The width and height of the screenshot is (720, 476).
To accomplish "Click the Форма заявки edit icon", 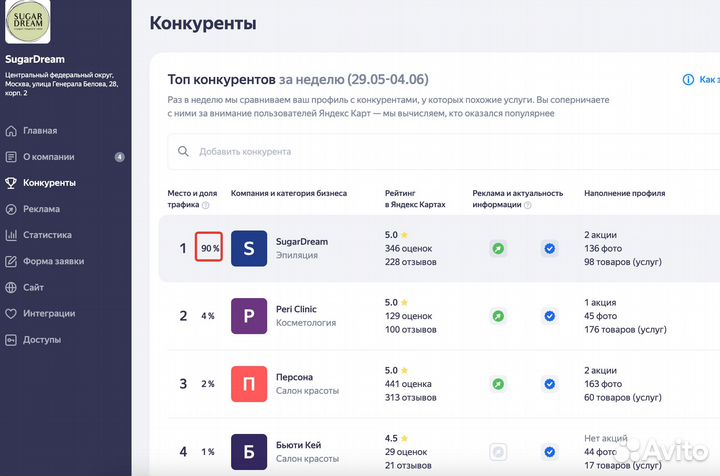I will click(x=11, y=261).
